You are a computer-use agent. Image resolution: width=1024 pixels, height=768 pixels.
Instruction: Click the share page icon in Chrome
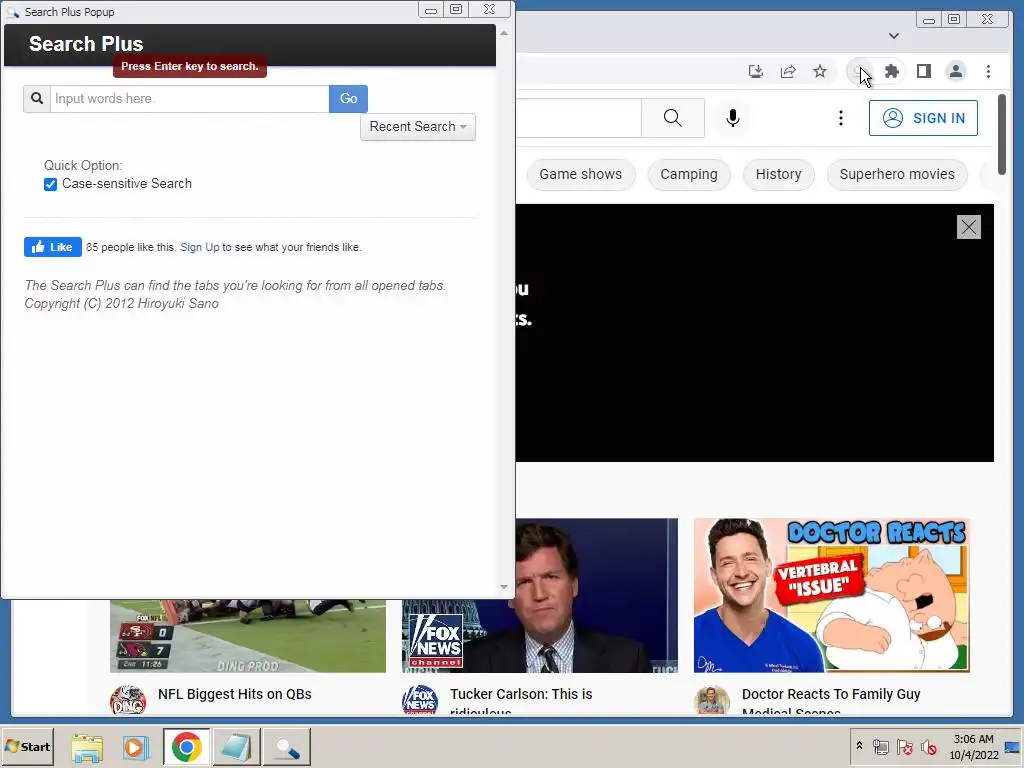click(788, 71)
